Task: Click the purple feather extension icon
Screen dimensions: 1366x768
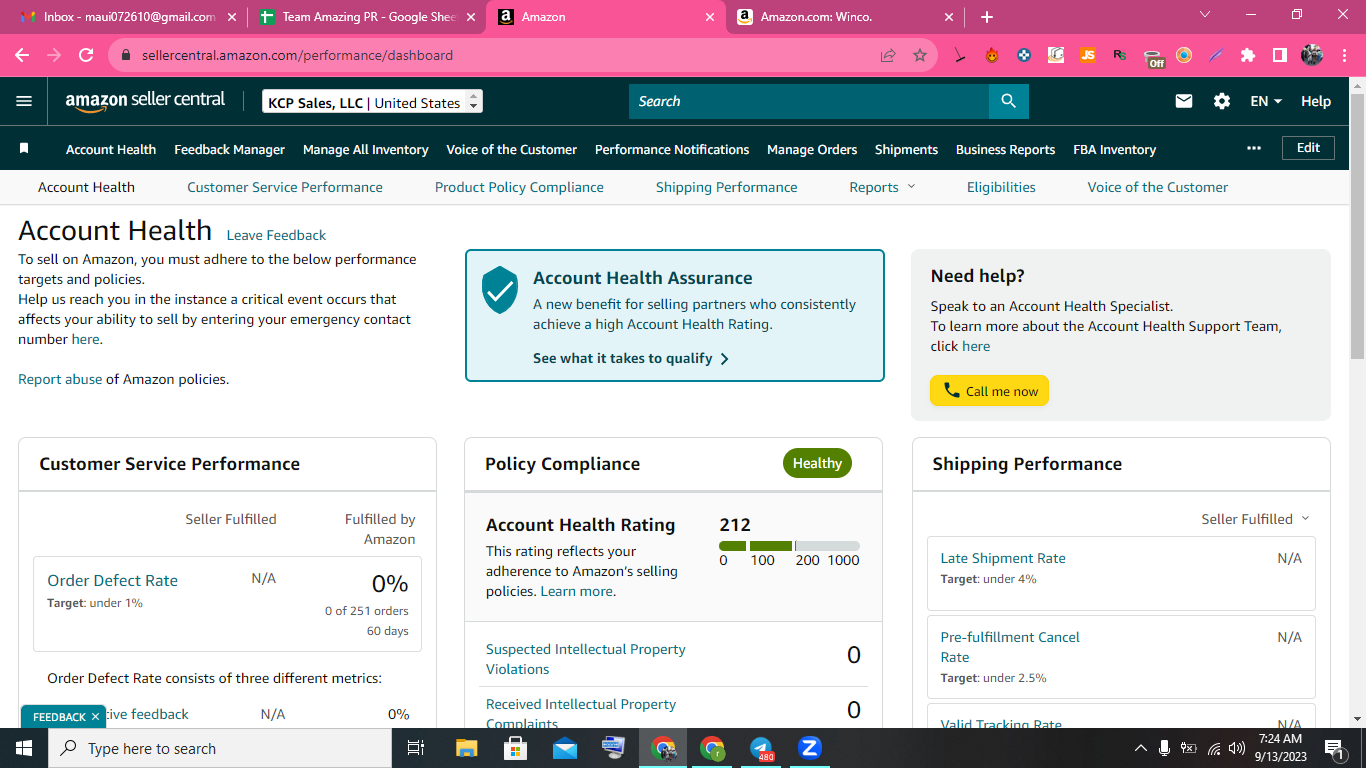Action: [1216, 56]
